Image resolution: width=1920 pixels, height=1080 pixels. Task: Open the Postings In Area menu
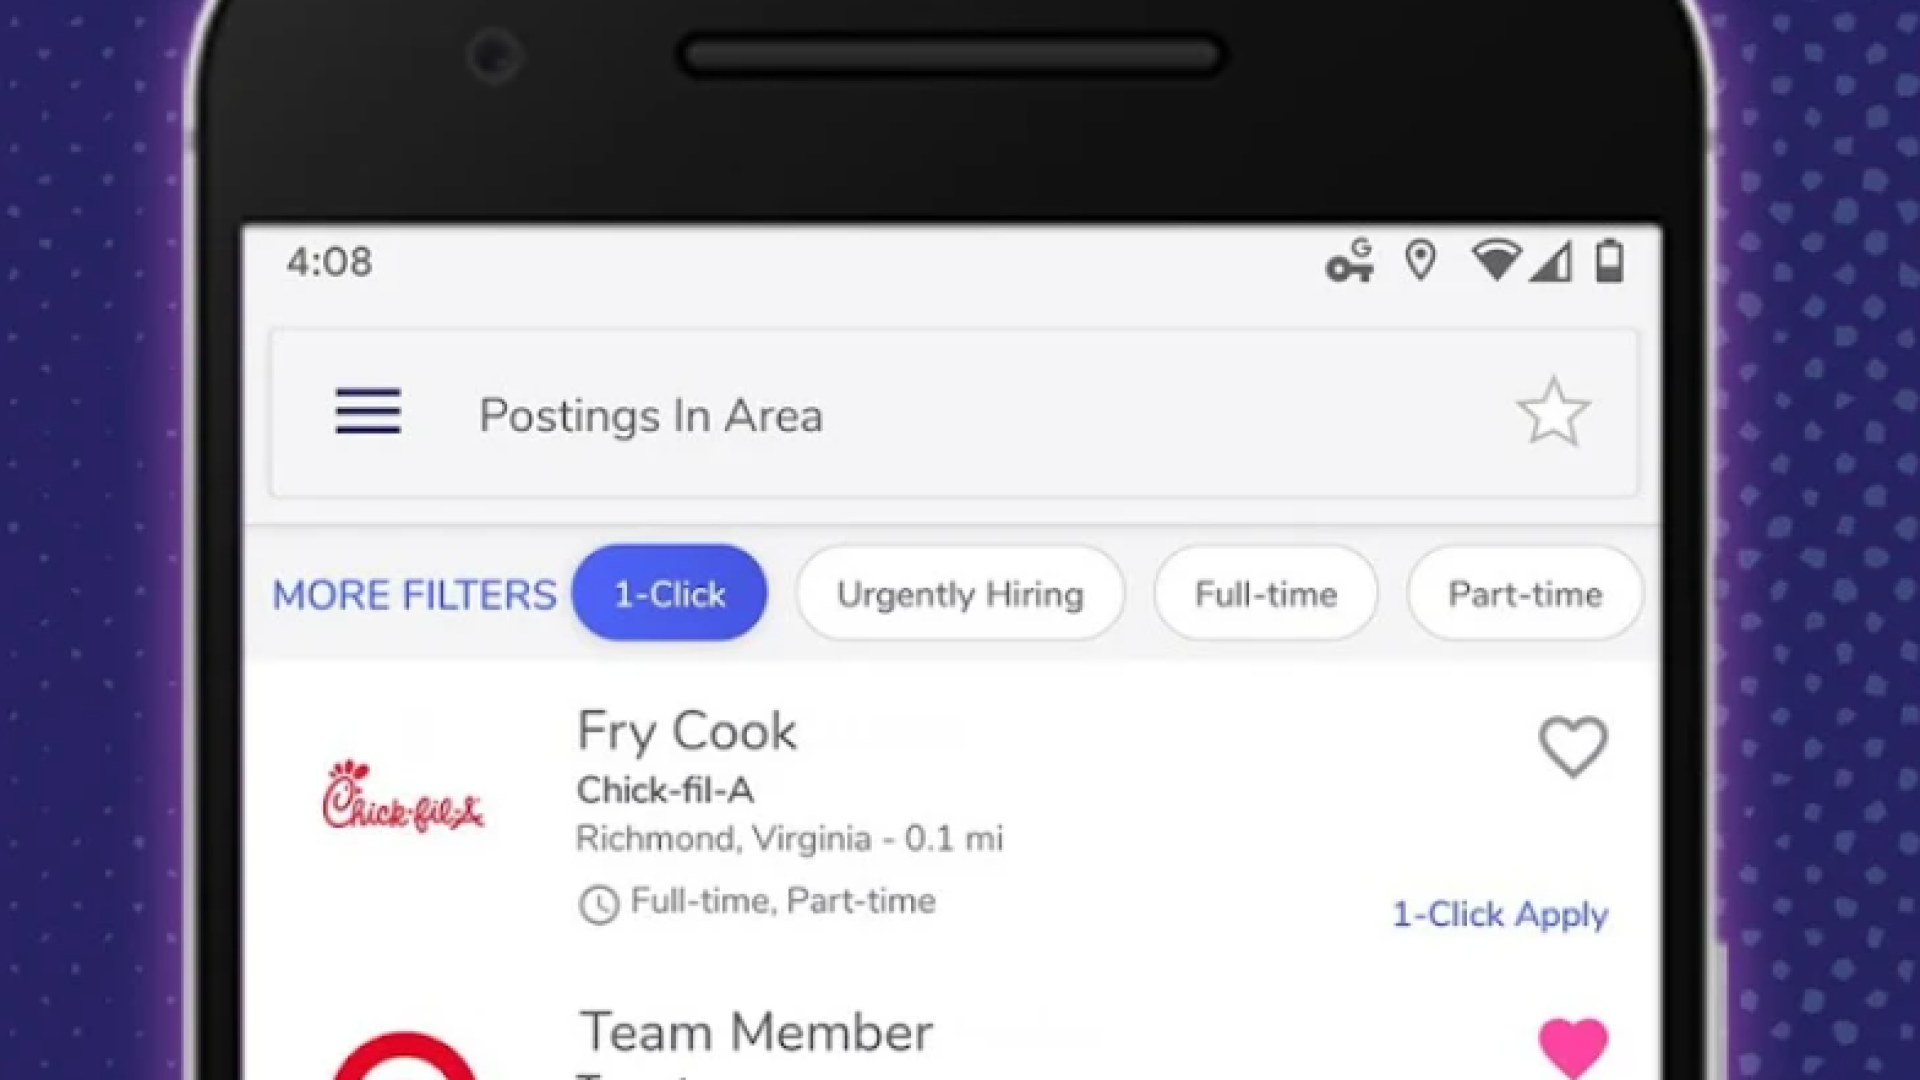click(368, 413)
